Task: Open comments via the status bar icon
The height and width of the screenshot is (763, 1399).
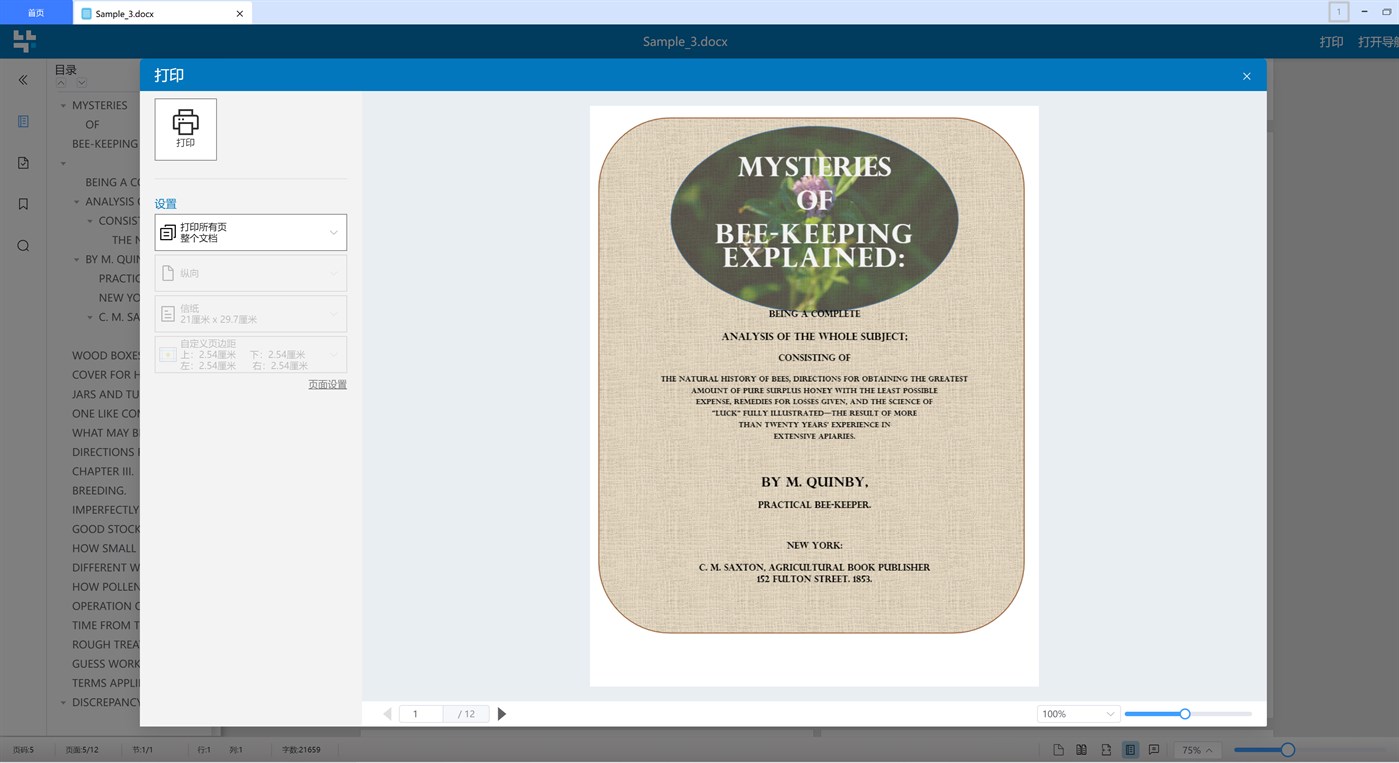Action: tap(1154, 749)
